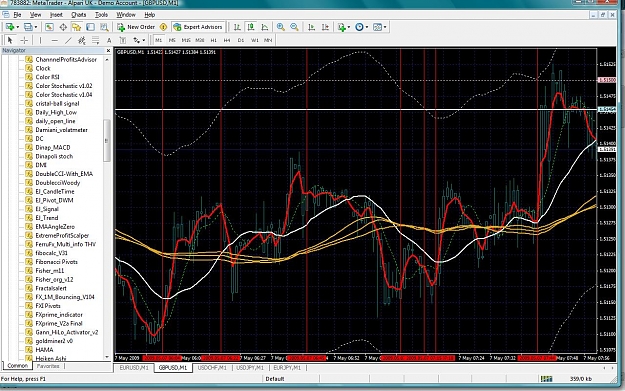625x391 pixels.
Task: Select the Text (A) drawing tool
Action: [109, 40]
